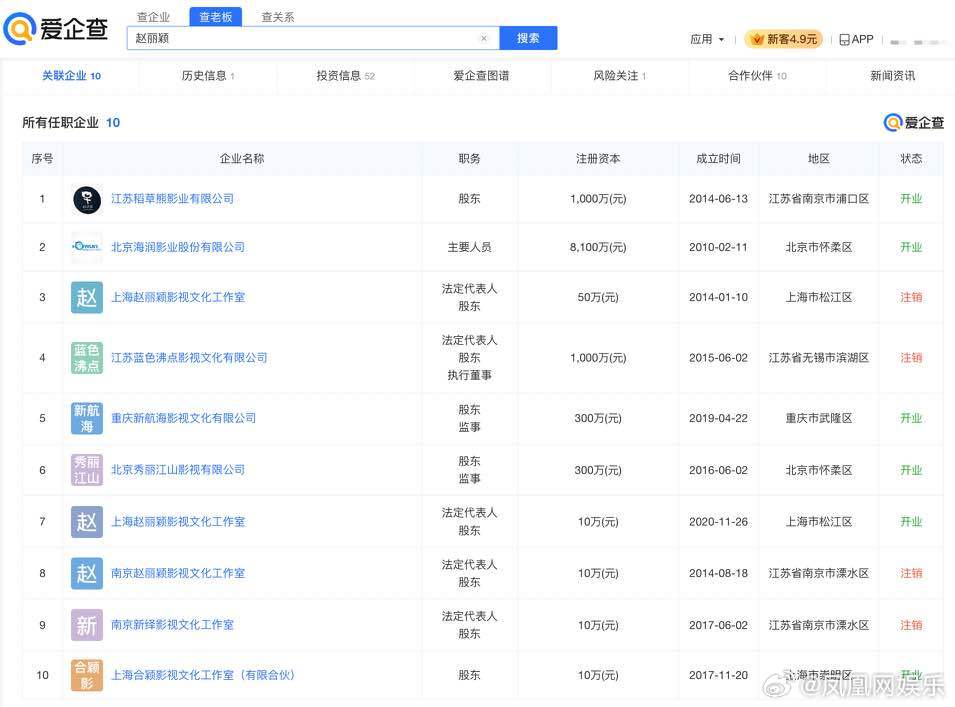The width and height of the screenshot is (955, 707).
Task: Open the 南京赵丽颖影视文化工作室 link
Action: click(178, 574)
